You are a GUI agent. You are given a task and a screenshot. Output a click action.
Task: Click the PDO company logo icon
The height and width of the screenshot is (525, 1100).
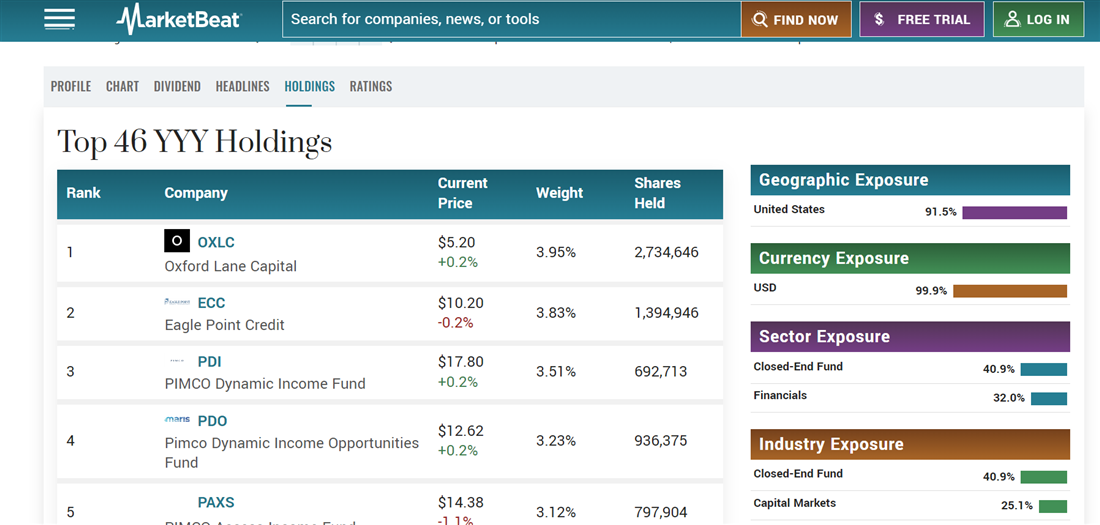[177, 420]
